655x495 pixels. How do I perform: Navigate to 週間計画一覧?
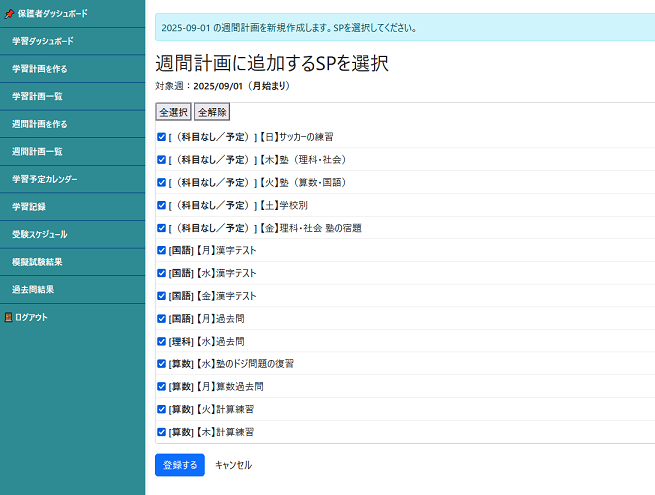click(x=37, y=151)
